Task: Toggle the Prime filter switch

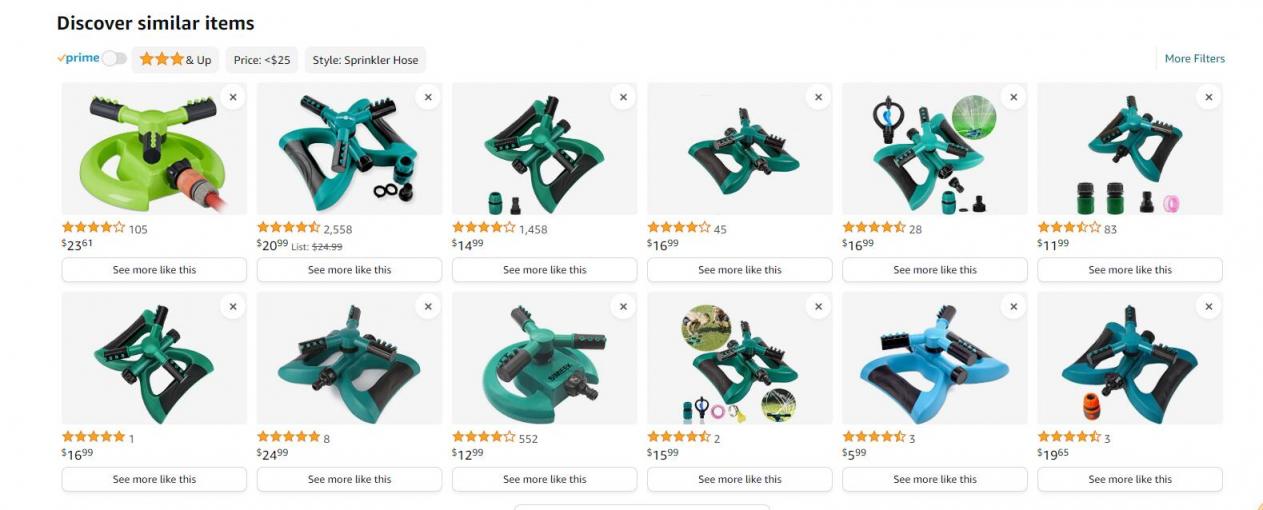Action: click(114, 59)
